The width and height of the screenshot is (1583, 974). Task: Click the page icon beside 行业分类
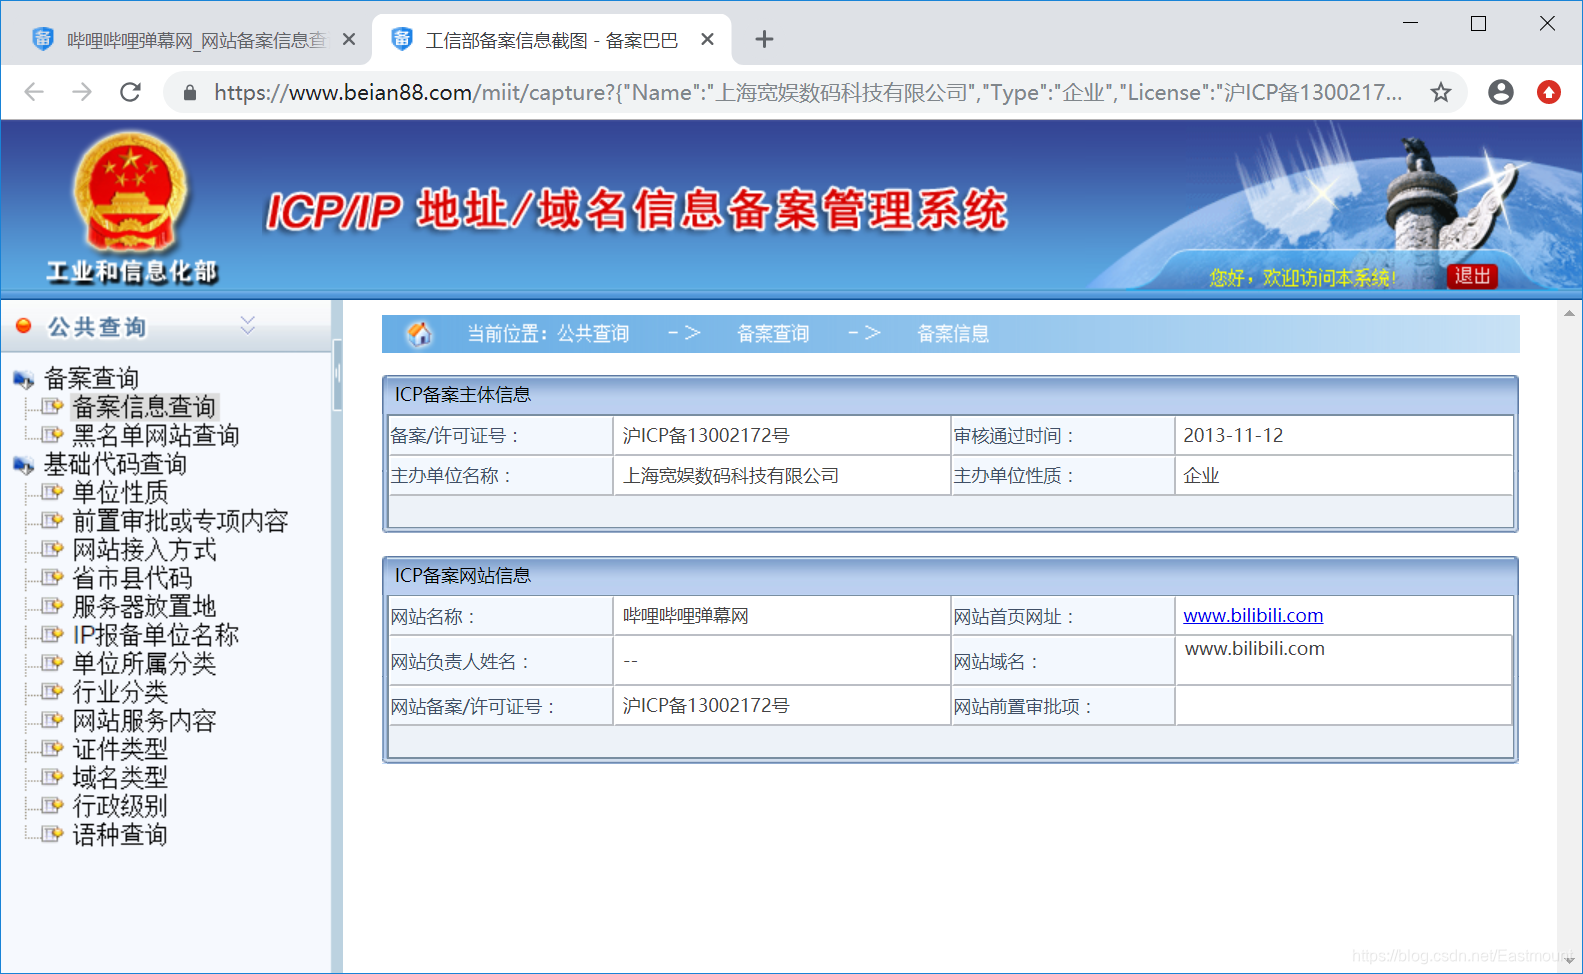click(52, 692)
